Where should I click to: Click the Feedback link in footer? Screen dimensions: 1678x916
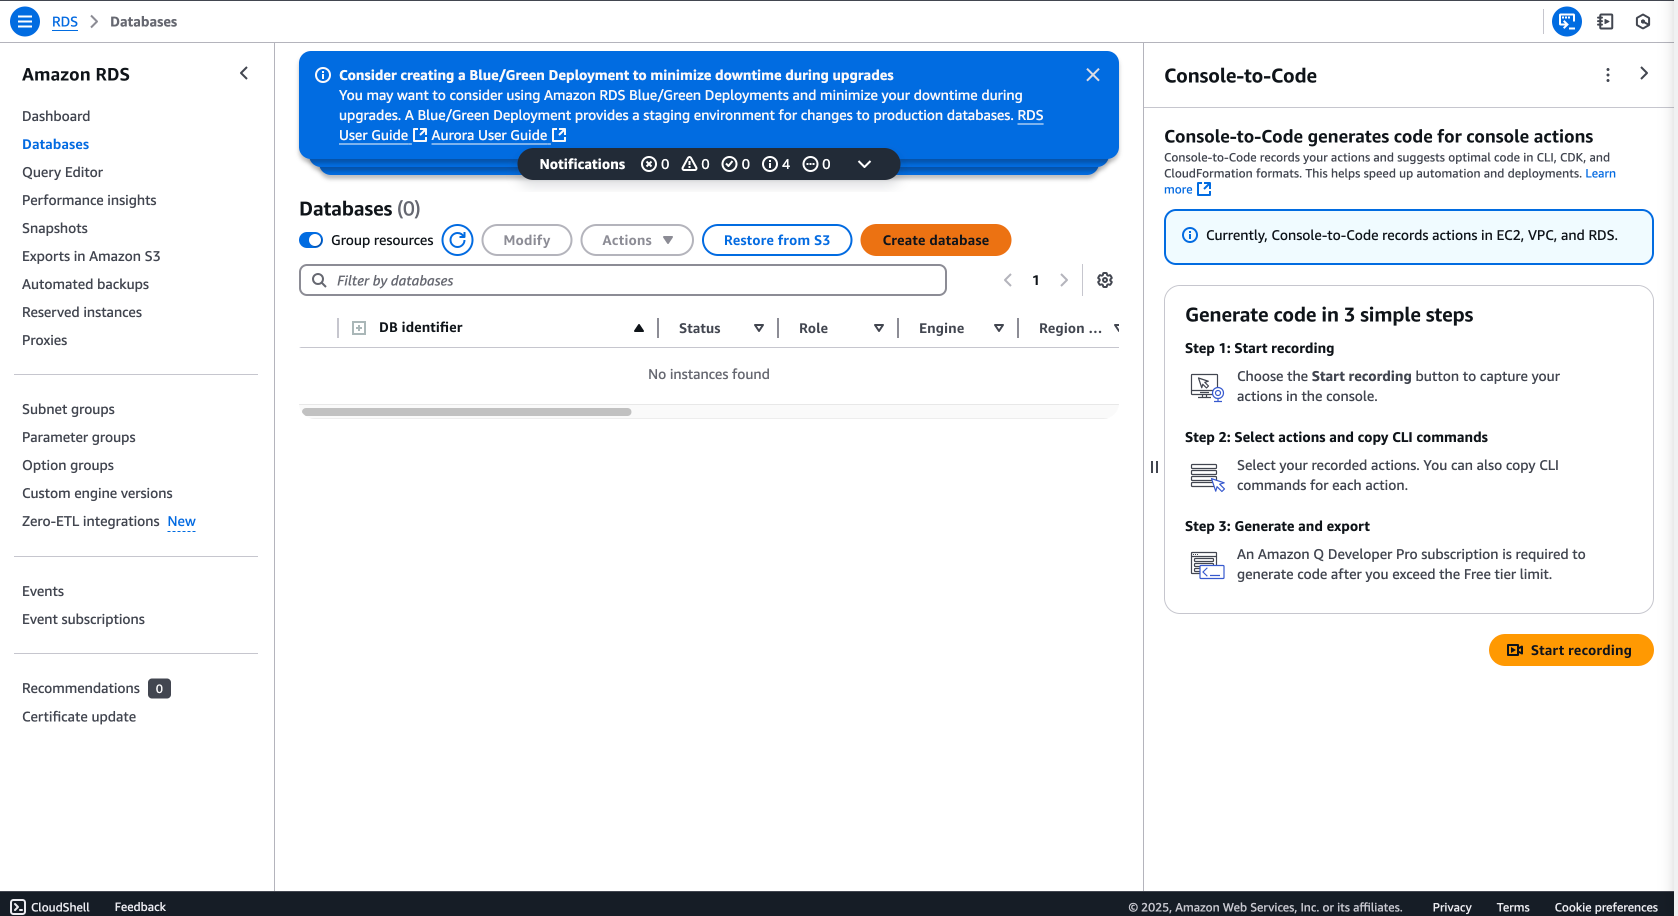[140, 907]
